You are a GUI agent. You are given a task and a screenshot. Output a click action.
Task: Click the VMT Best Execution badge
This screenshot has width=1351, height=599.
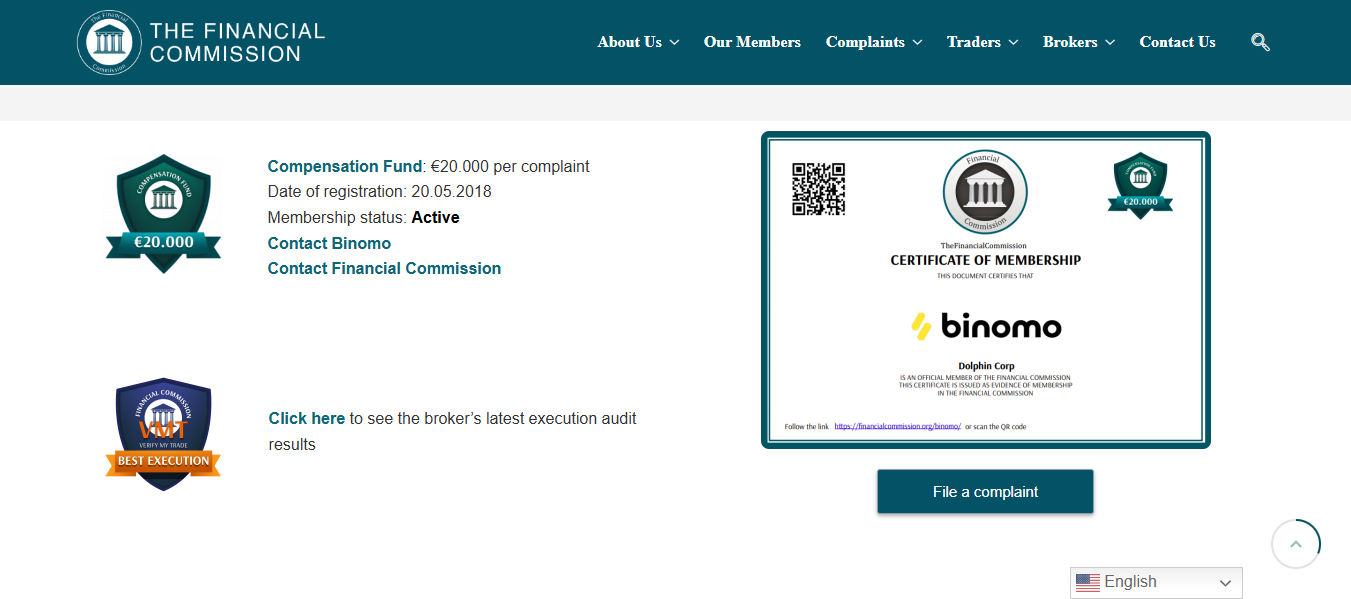point(162,433)
